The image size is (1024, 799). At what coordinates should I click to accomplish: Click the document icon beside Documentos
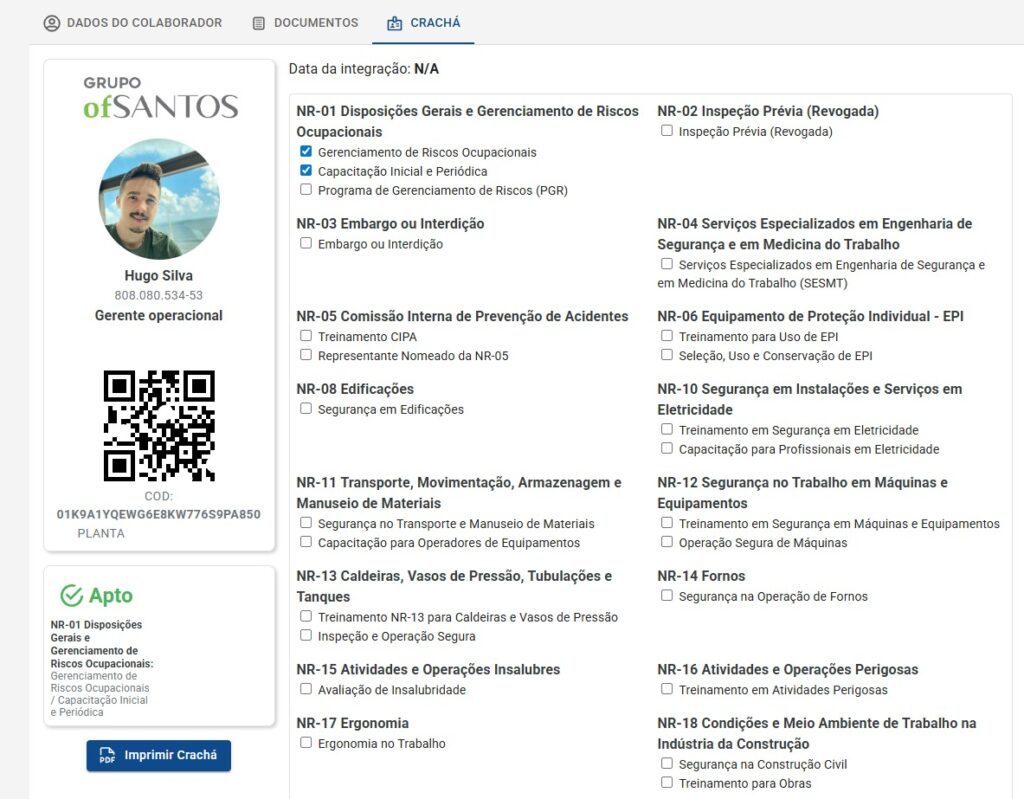coord(259,23)
